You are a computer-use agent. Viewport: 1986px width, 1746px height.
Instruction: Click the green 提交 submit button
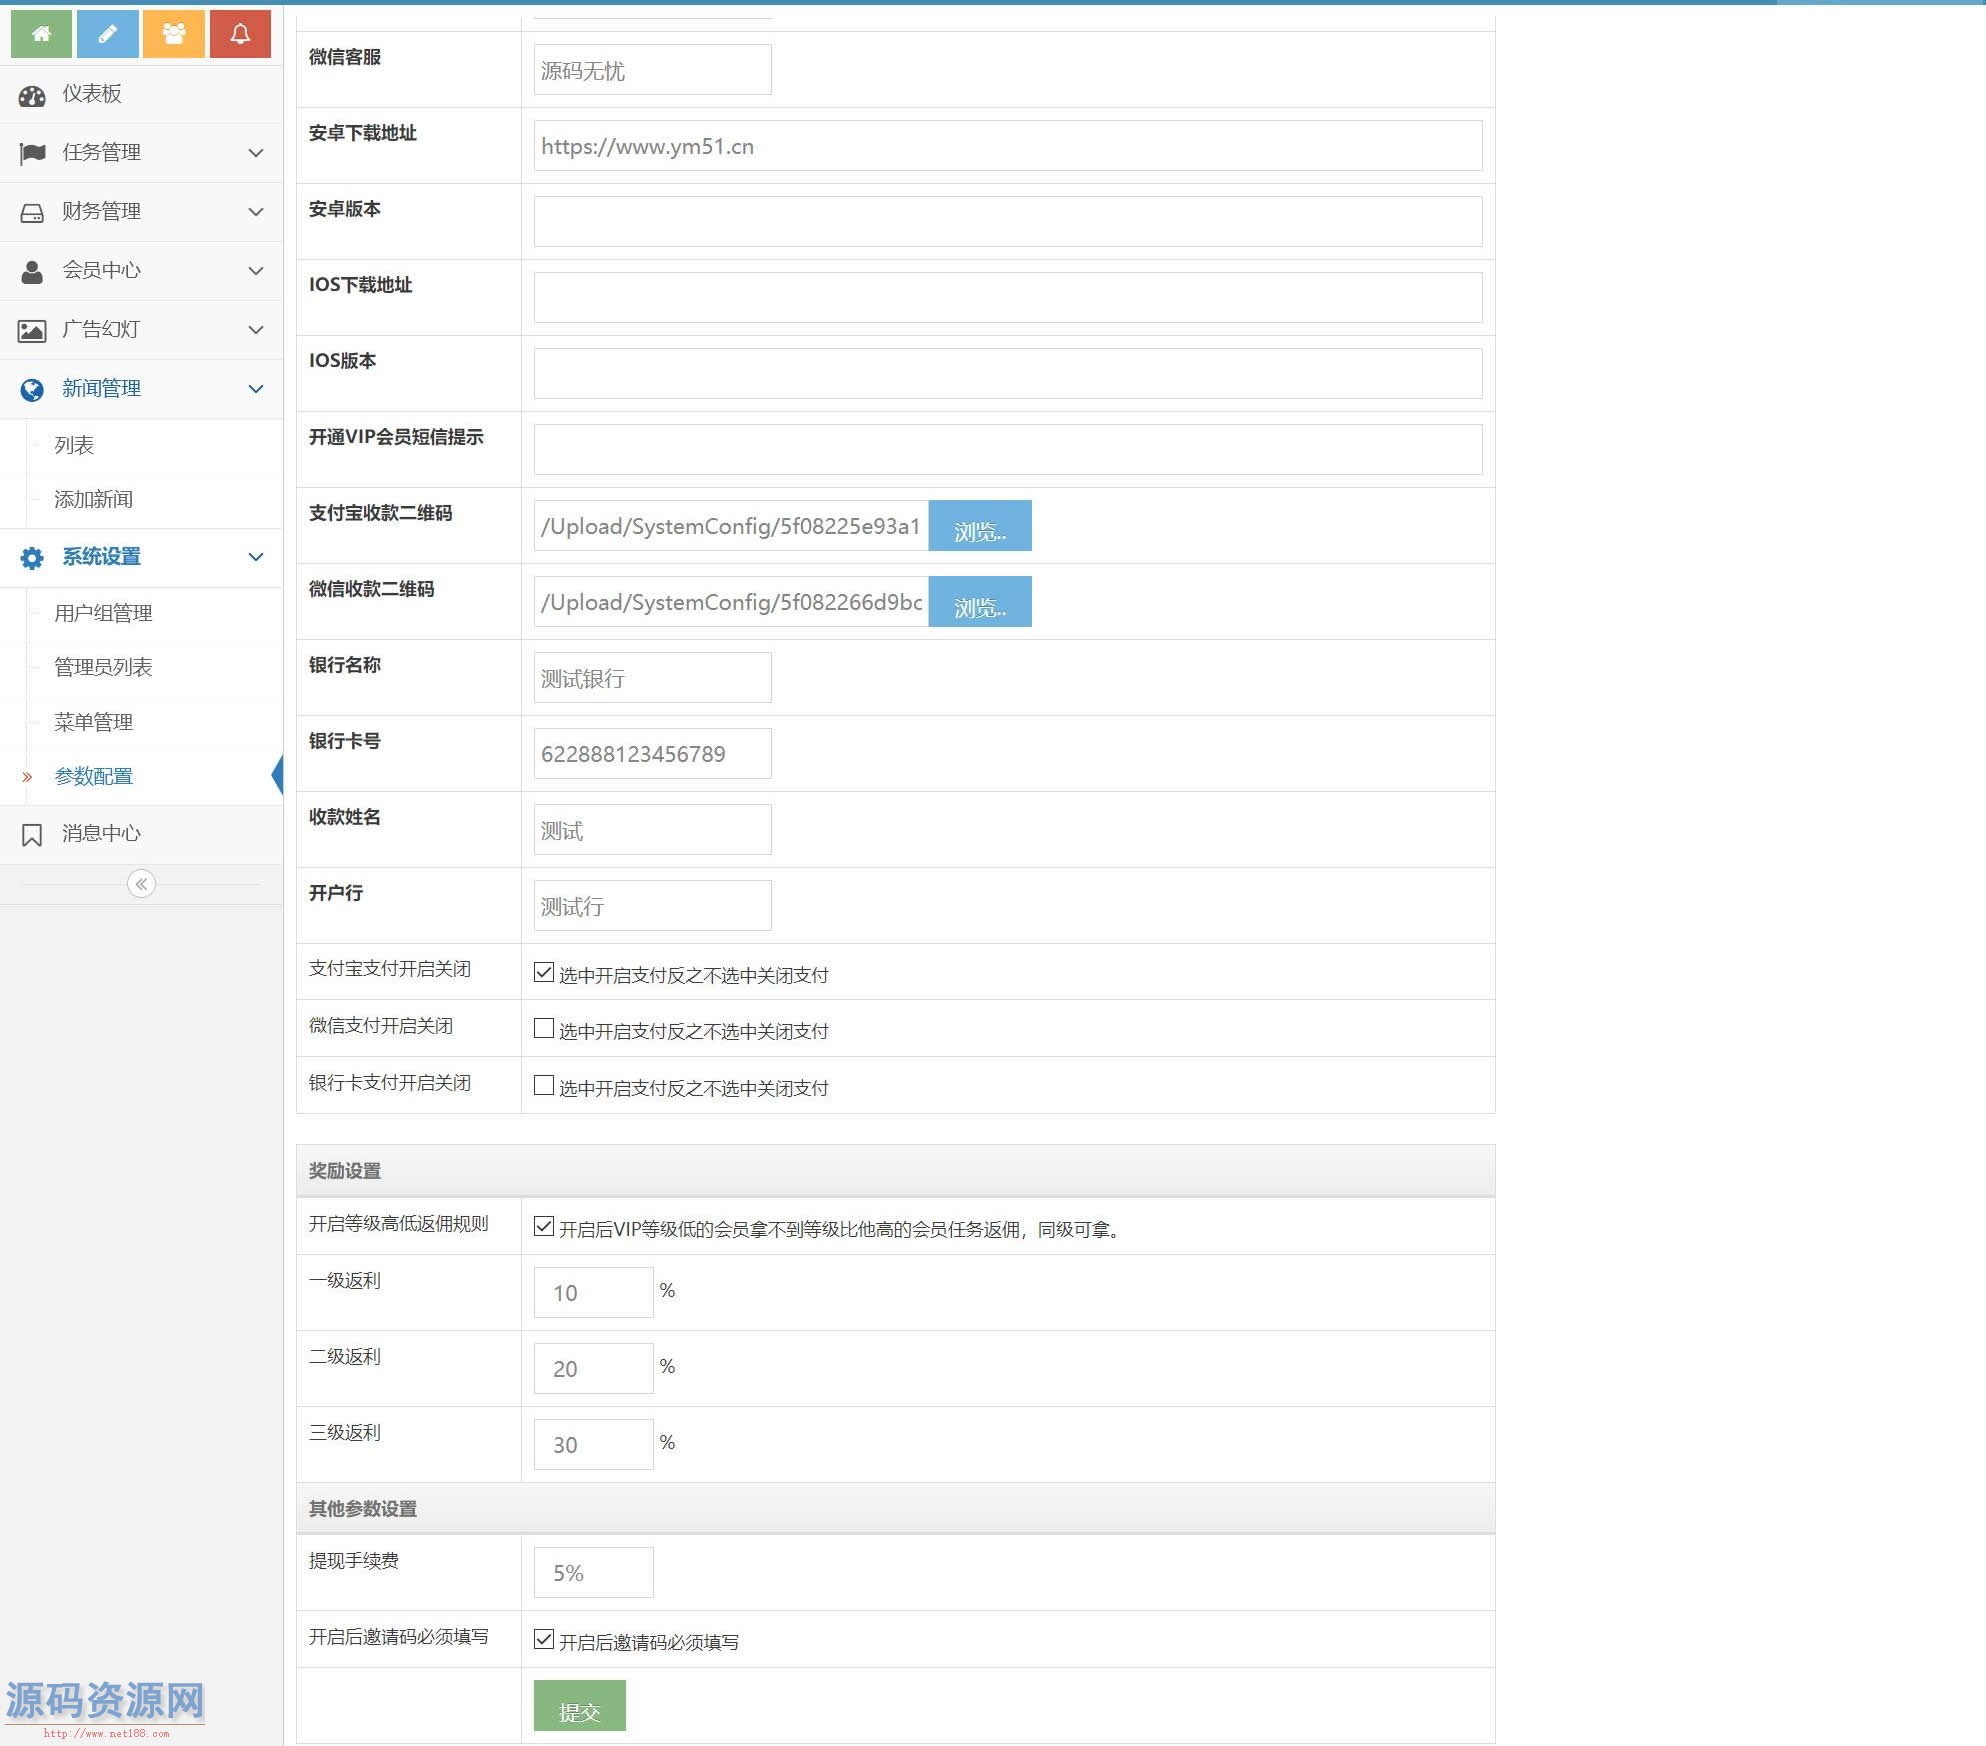[579, 1705]
